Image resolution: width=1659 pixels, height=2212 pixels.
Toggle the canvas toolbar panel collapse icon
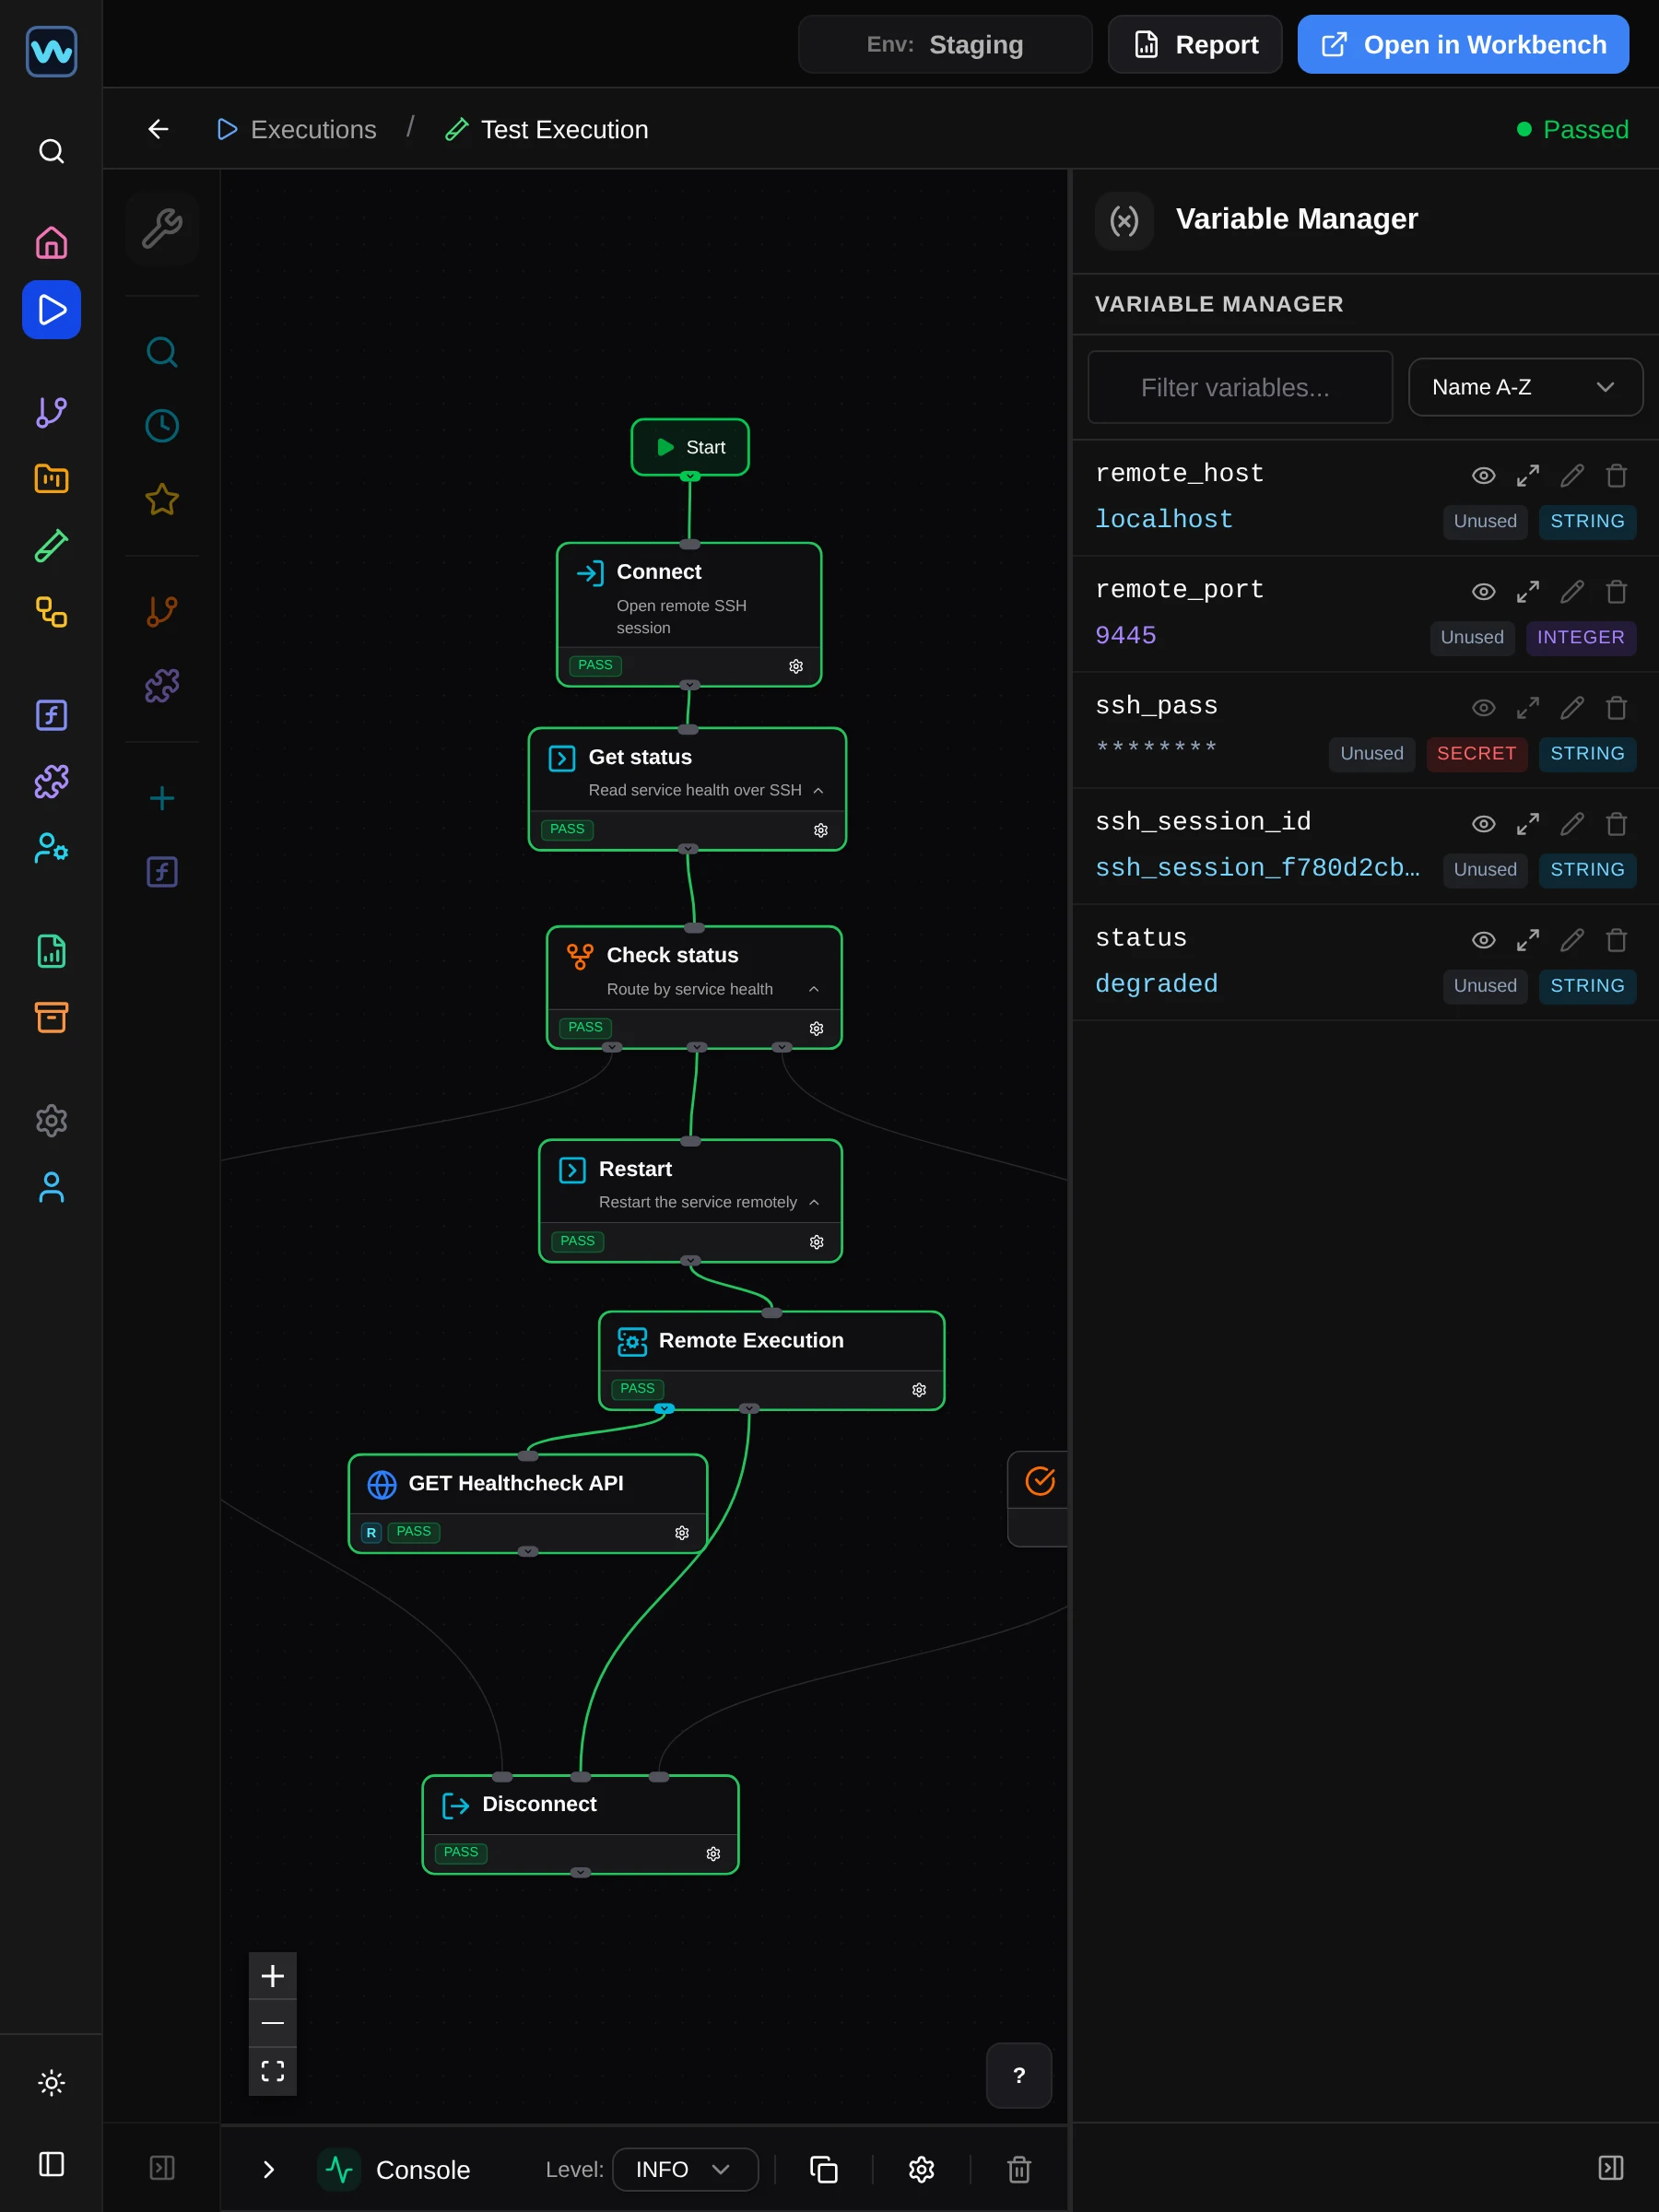coord(162,2167)
